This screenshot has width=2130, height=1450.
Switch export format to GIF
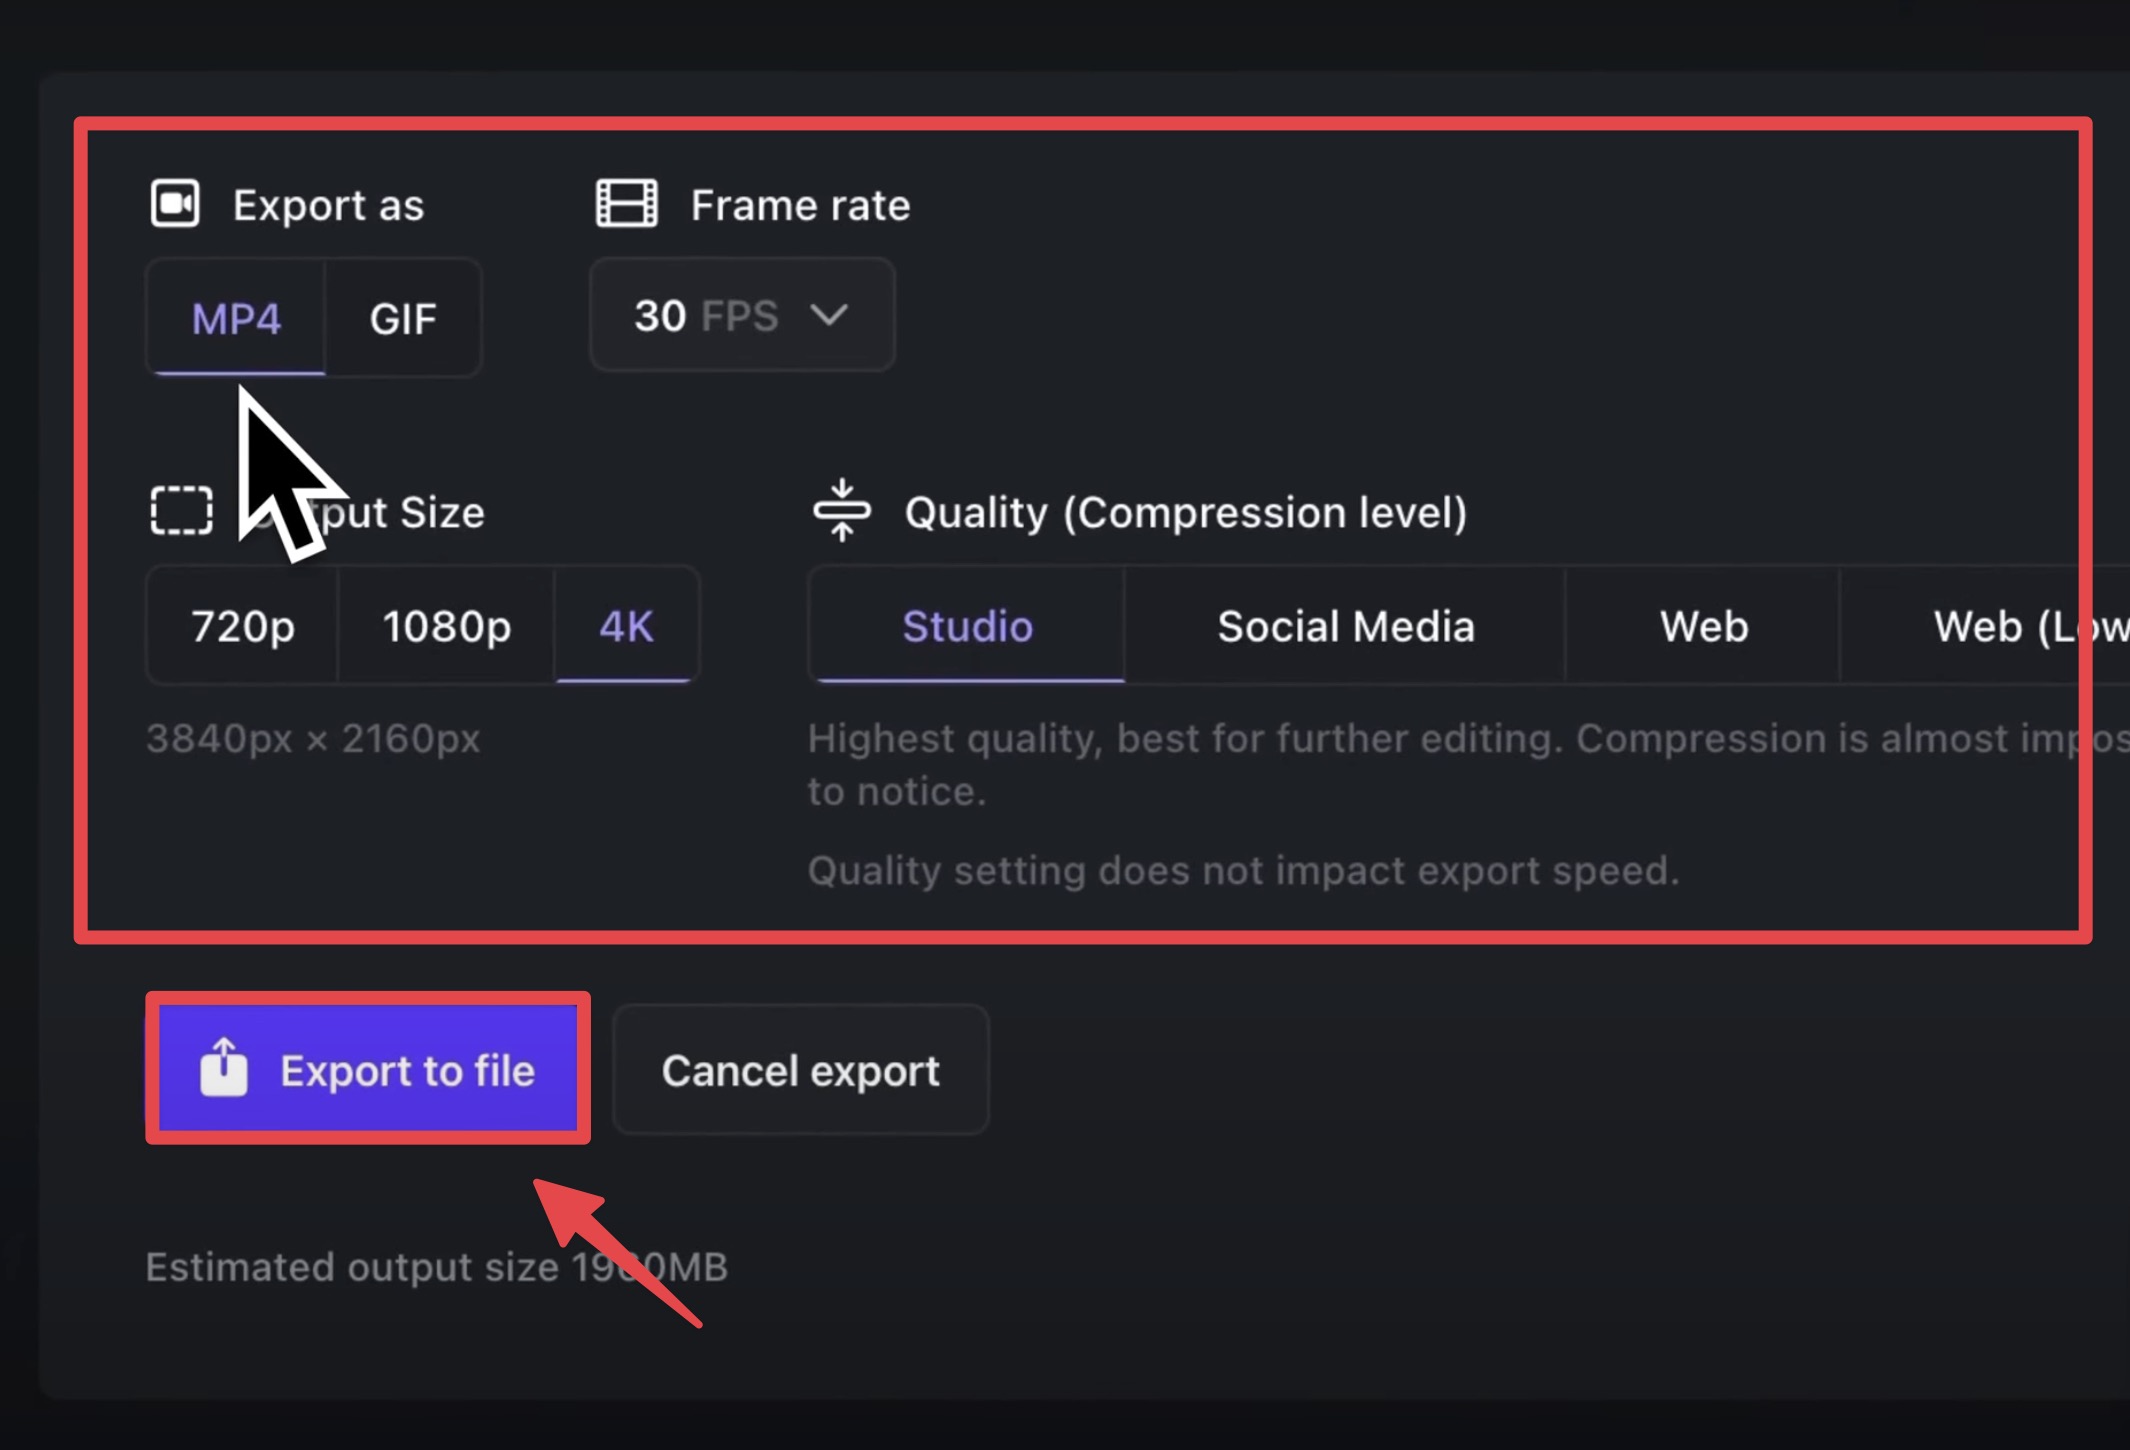[403, 319]
